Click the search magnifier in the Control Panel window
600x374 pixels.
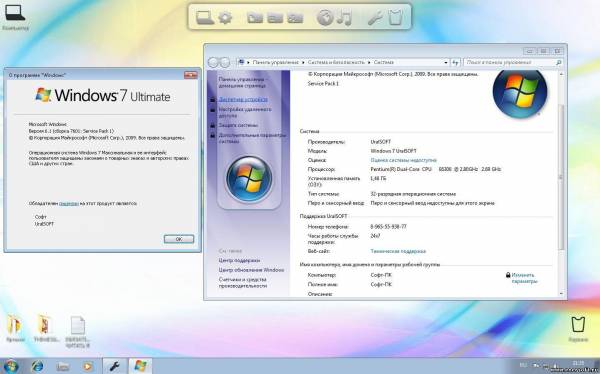coord(558,62)
